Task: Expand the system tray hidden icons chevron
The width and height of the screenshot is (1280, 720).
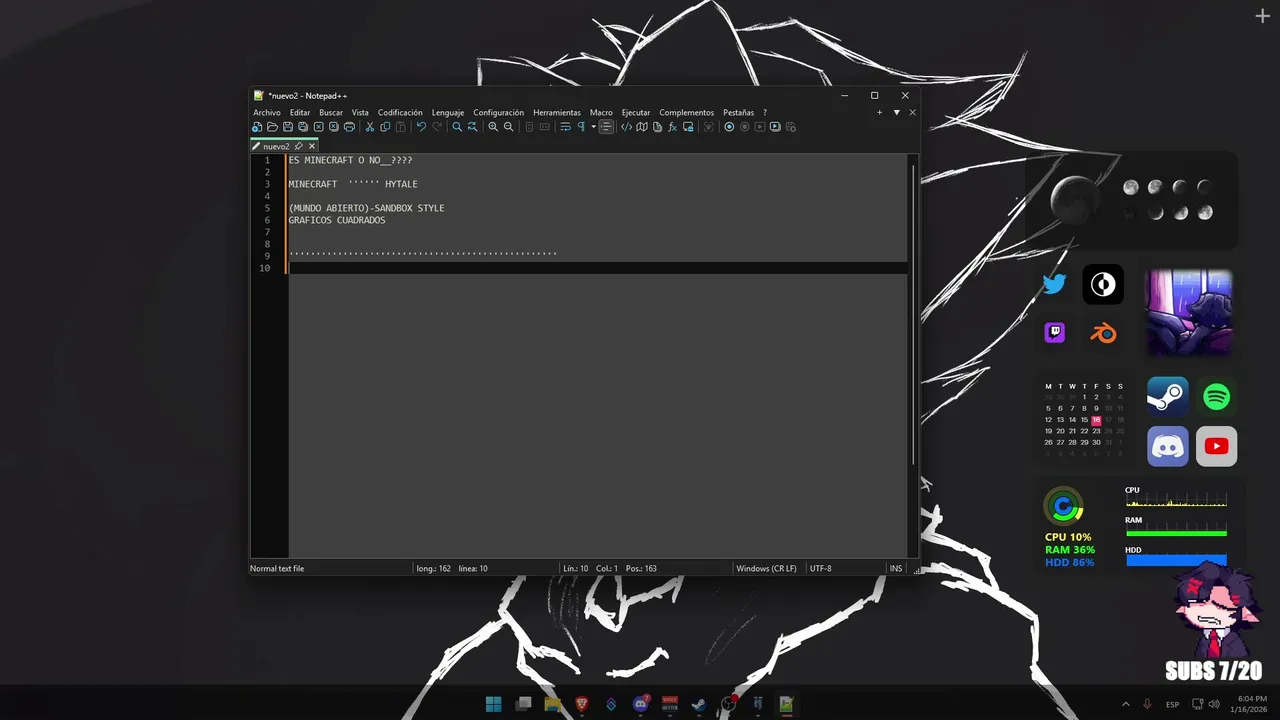Action: pos(1125,704)
